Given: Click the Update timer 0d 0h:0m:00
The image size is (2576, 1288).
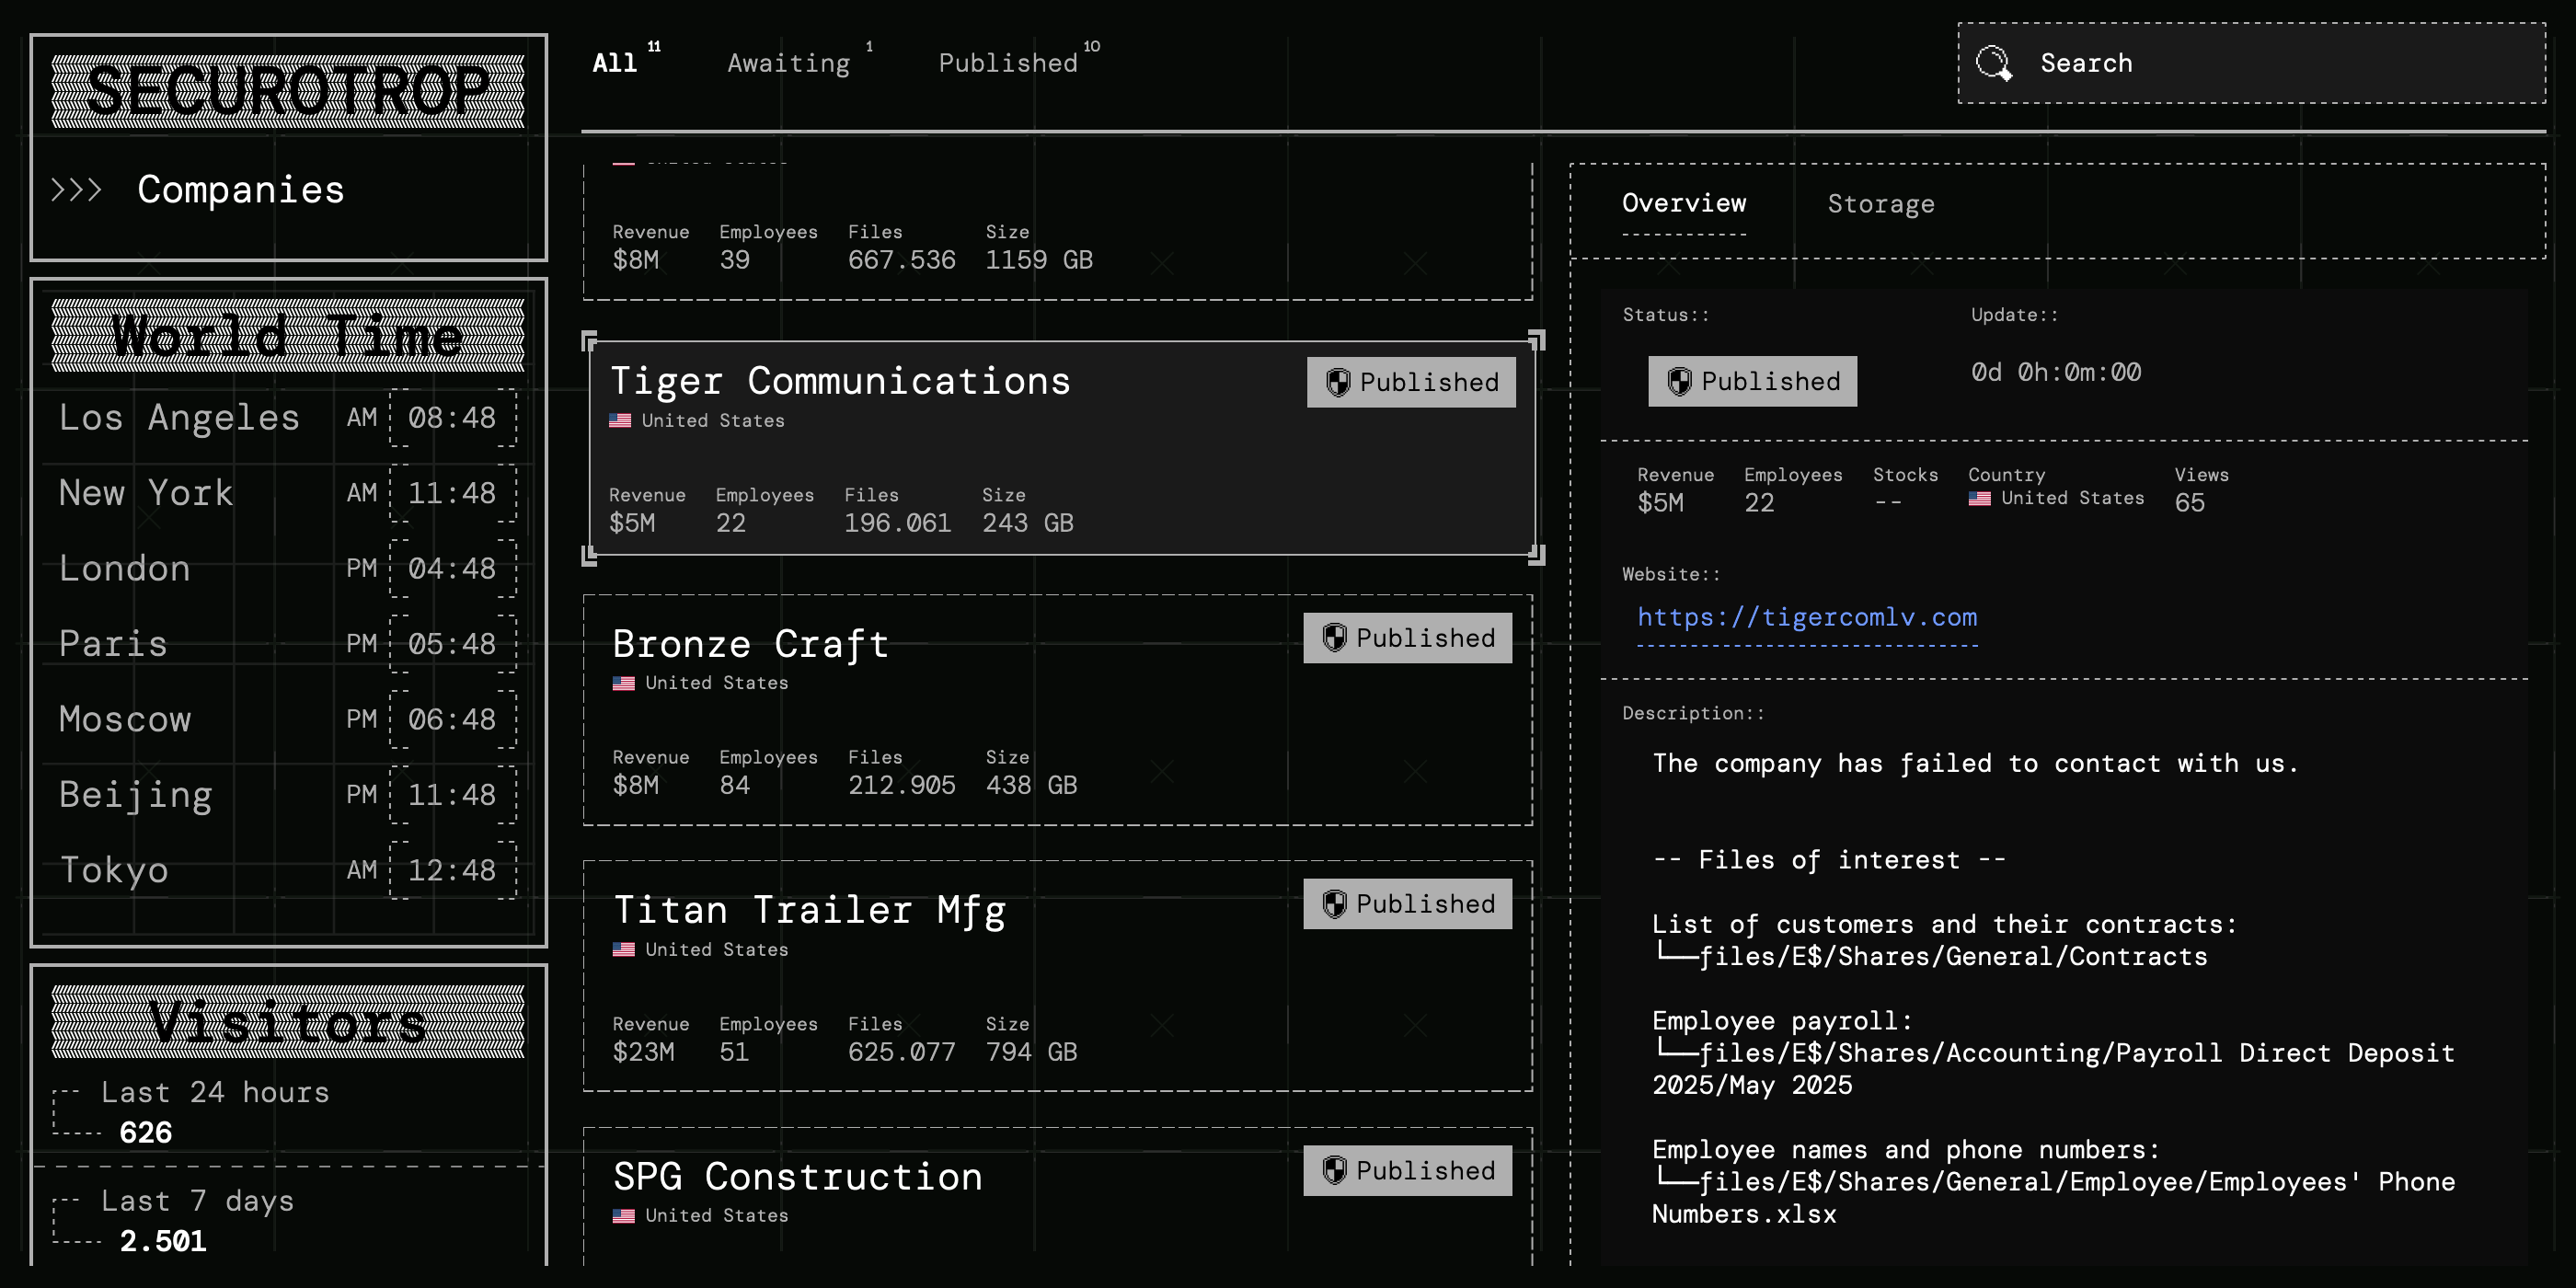Looking at the screenshot, I should tap(2056, 372).
